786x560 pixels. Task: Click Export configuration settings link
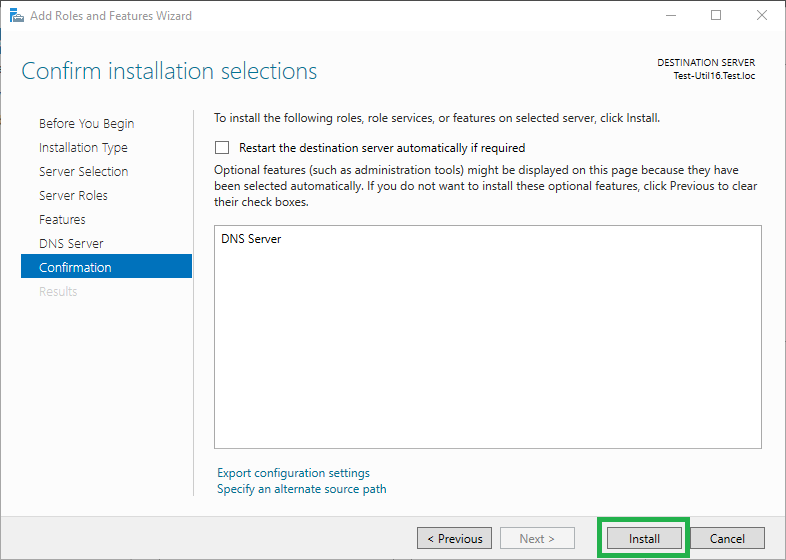tap(293, 473)
